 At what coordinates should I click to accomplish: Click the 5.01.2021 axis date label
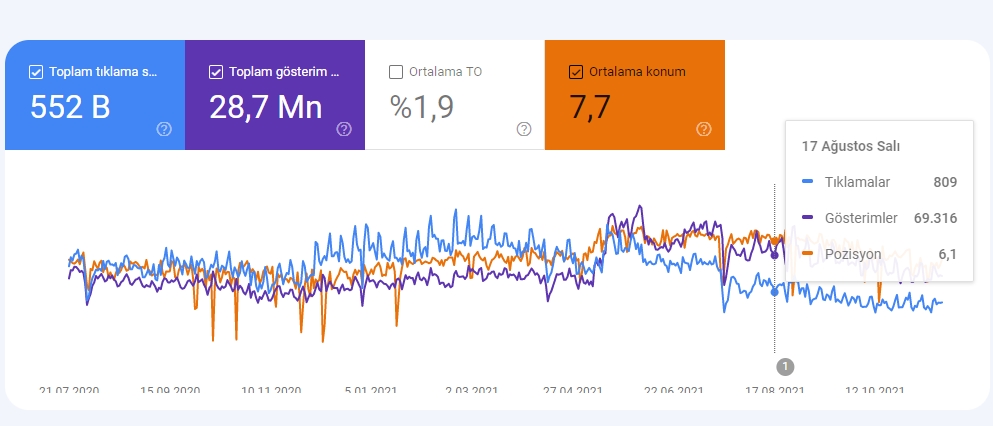click(370, 390)
